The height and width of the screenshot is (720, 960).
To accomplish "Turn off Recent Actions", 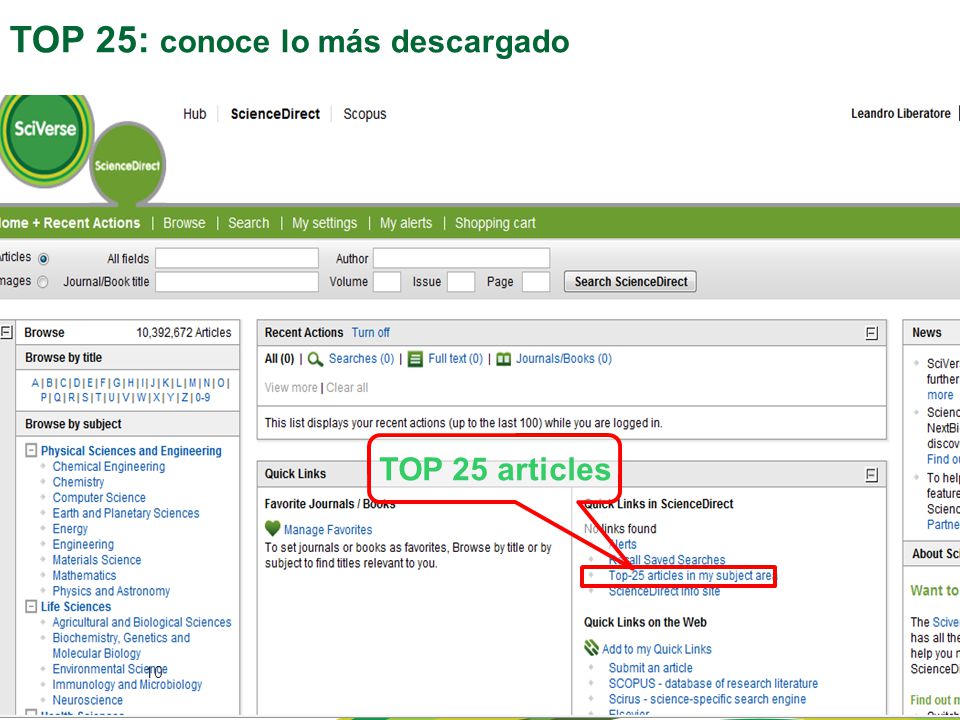I will click(x=370, y=332).
